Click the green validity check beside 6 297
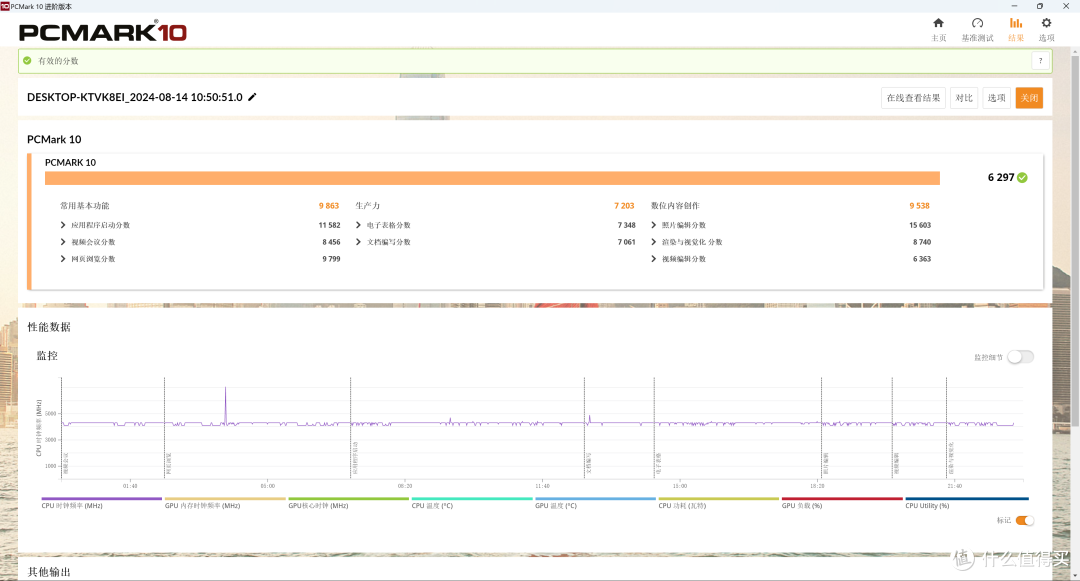Screen dimensions: 1080x581 (x=1022, y=178)
